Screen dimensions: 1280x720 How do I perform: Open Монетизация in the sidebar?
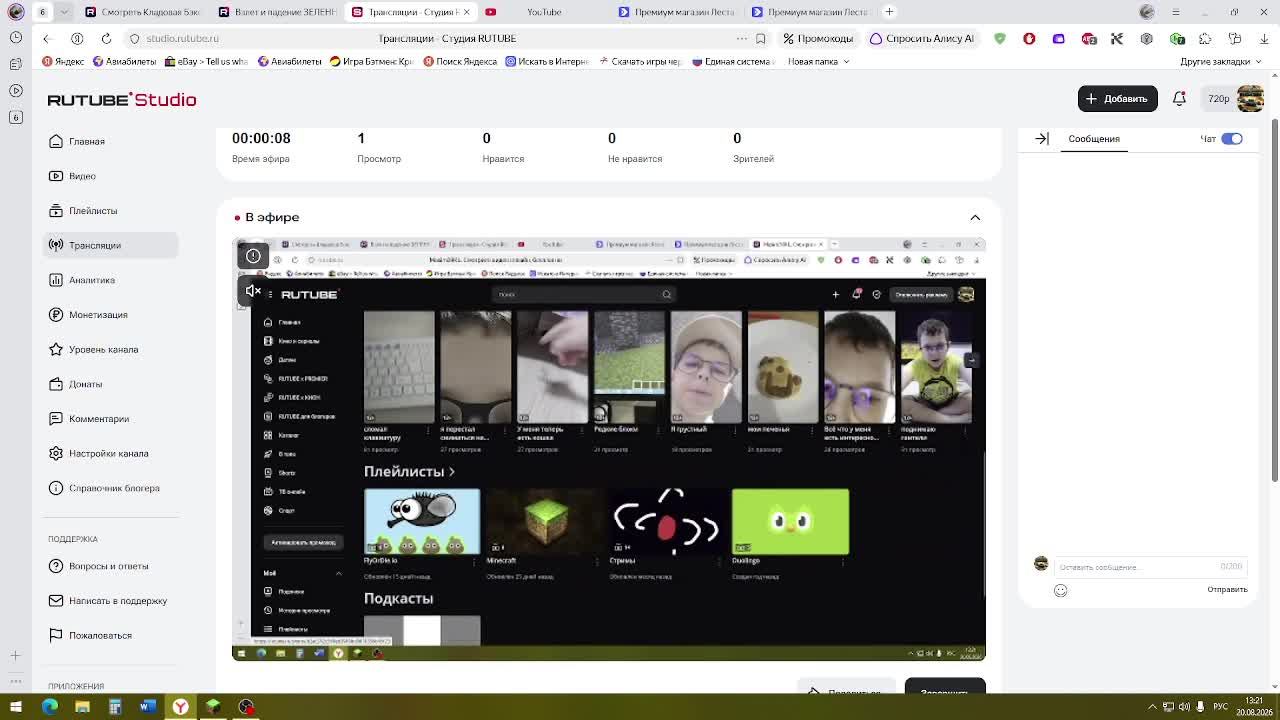[110, 315]
